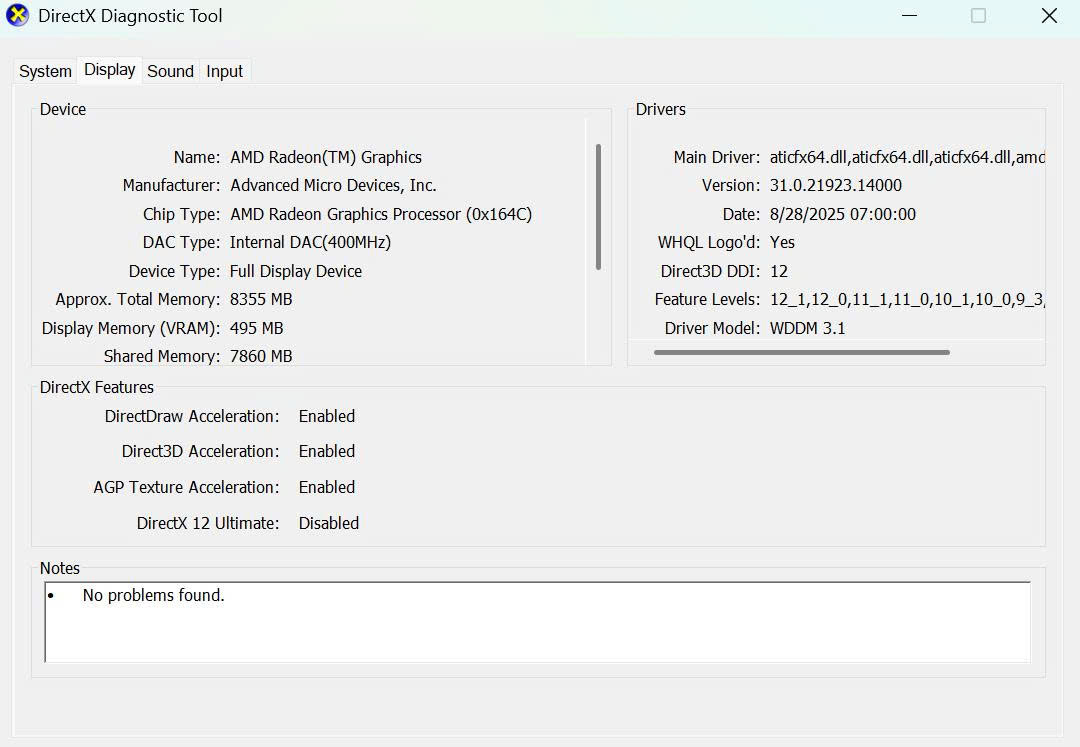Screen dimensions: 1080x747
Task: Select the Display tab
Action: click(110, 70)
